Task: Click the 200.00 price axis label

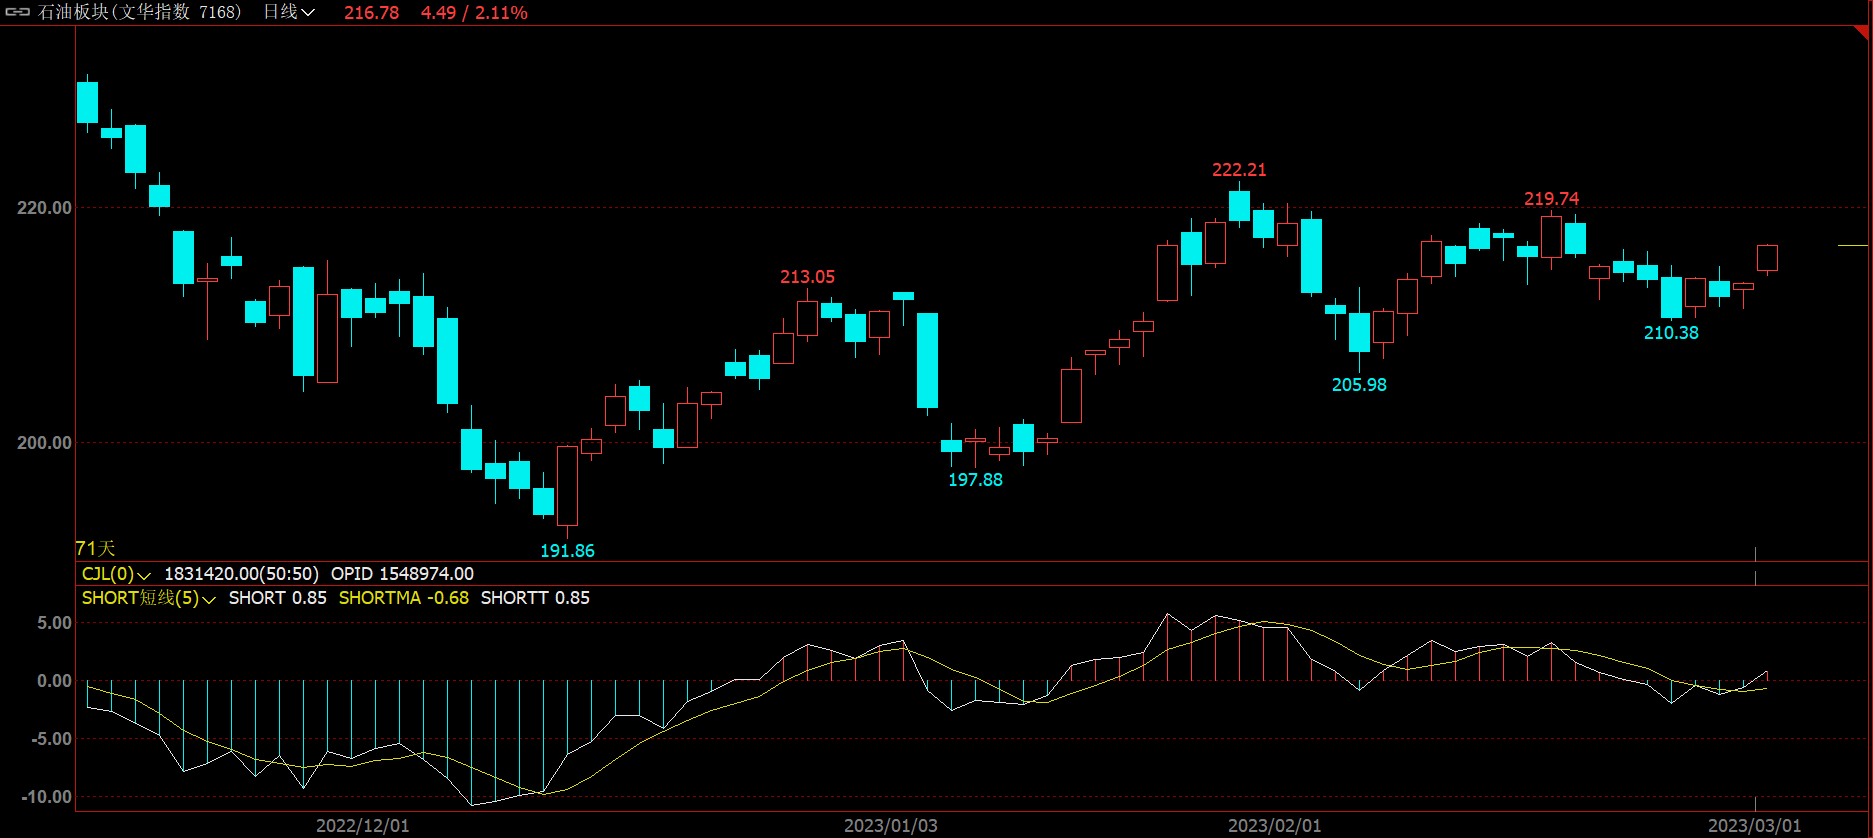Action: pos(44,443)
